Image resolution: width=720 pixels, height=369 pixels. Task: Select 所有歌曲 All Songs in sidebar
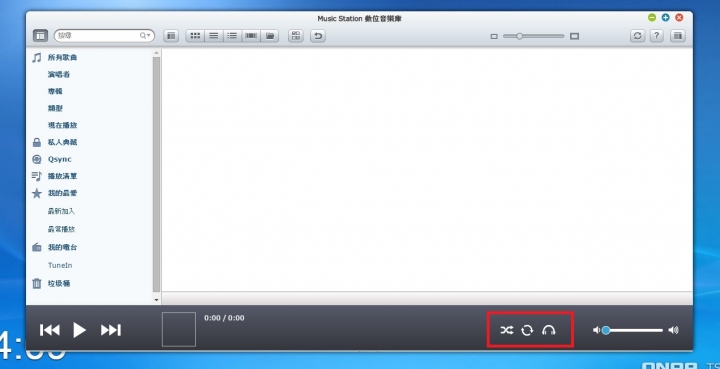(62, 57)
